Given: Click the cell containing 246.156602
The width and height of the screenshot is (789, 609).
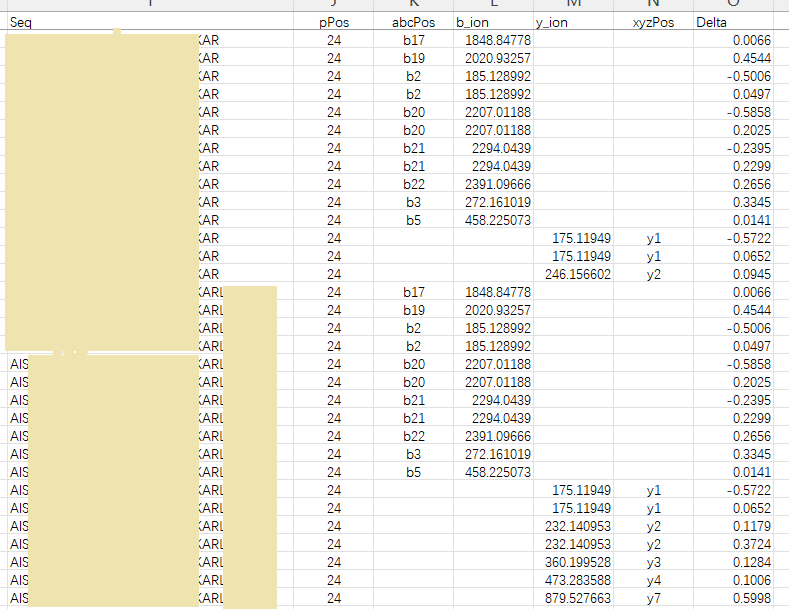Looking at the screenshot, I should click(573, 274).
